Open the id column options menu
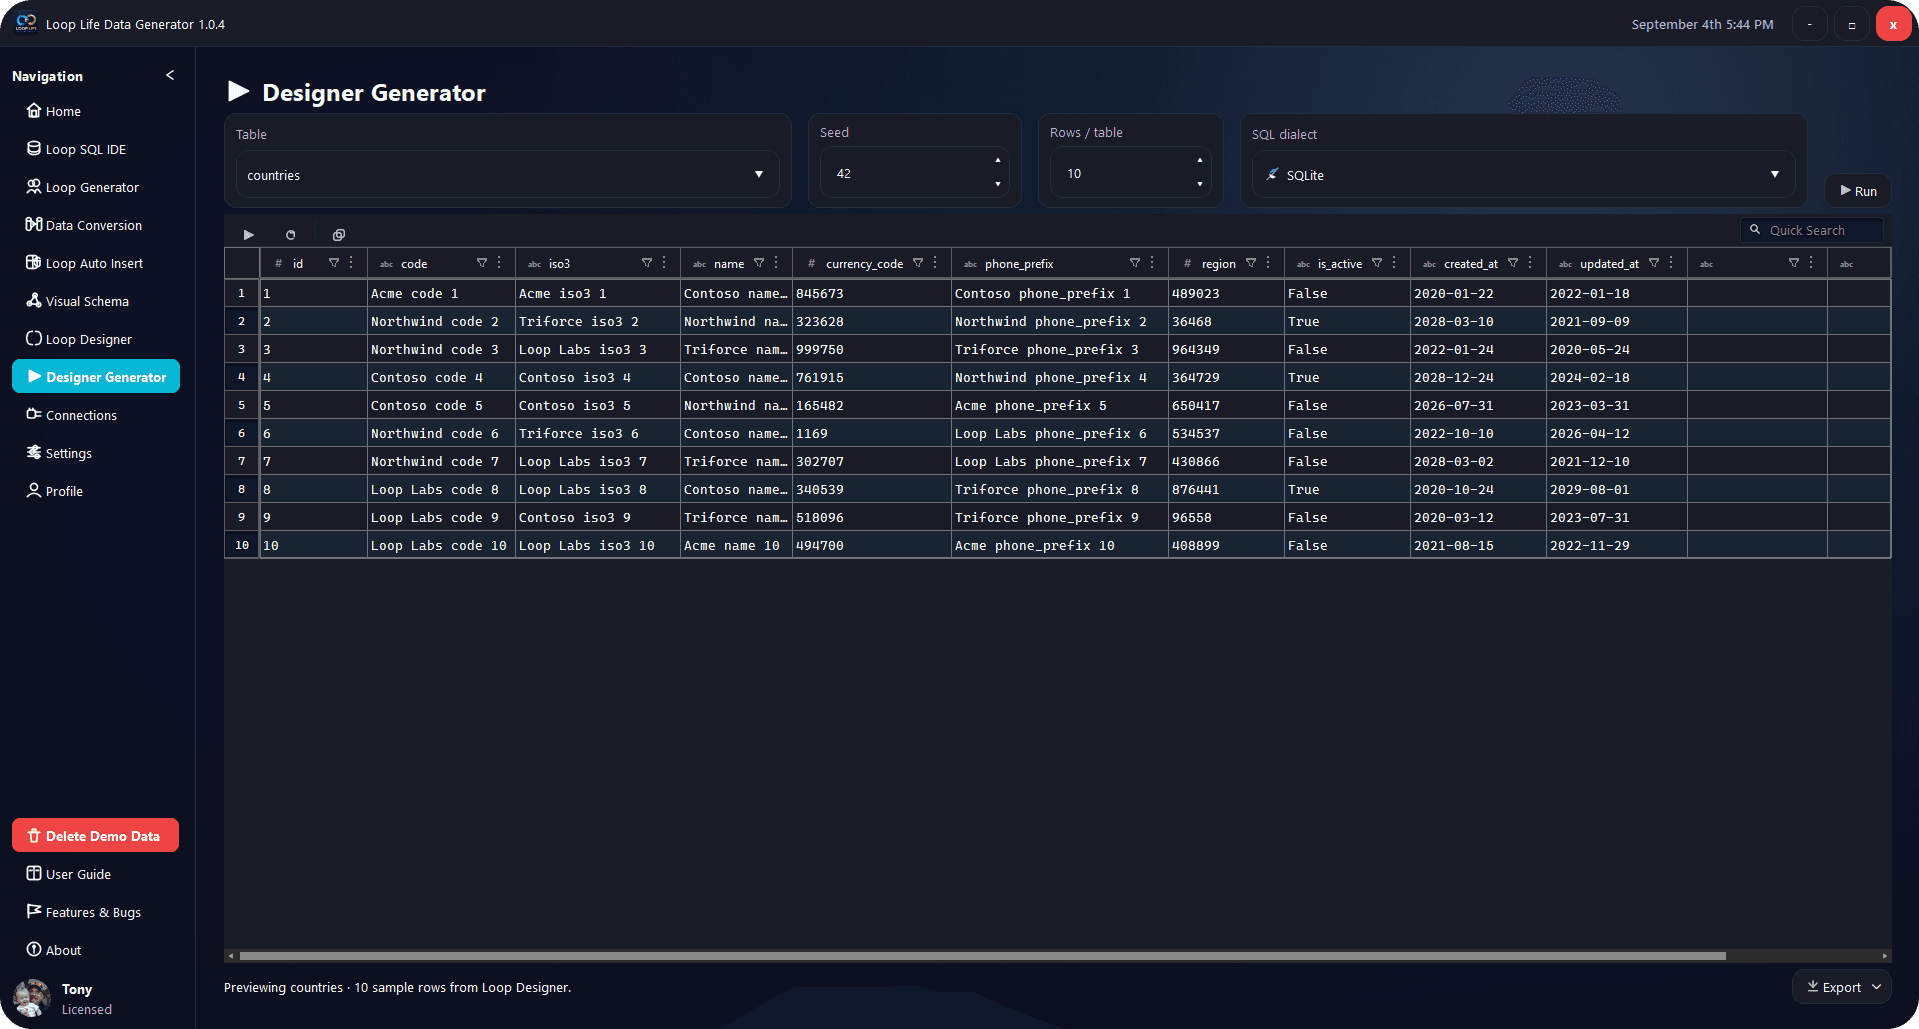Image resolution: width=1919 pixels, height=1029 pixels. tap(351, 263)
